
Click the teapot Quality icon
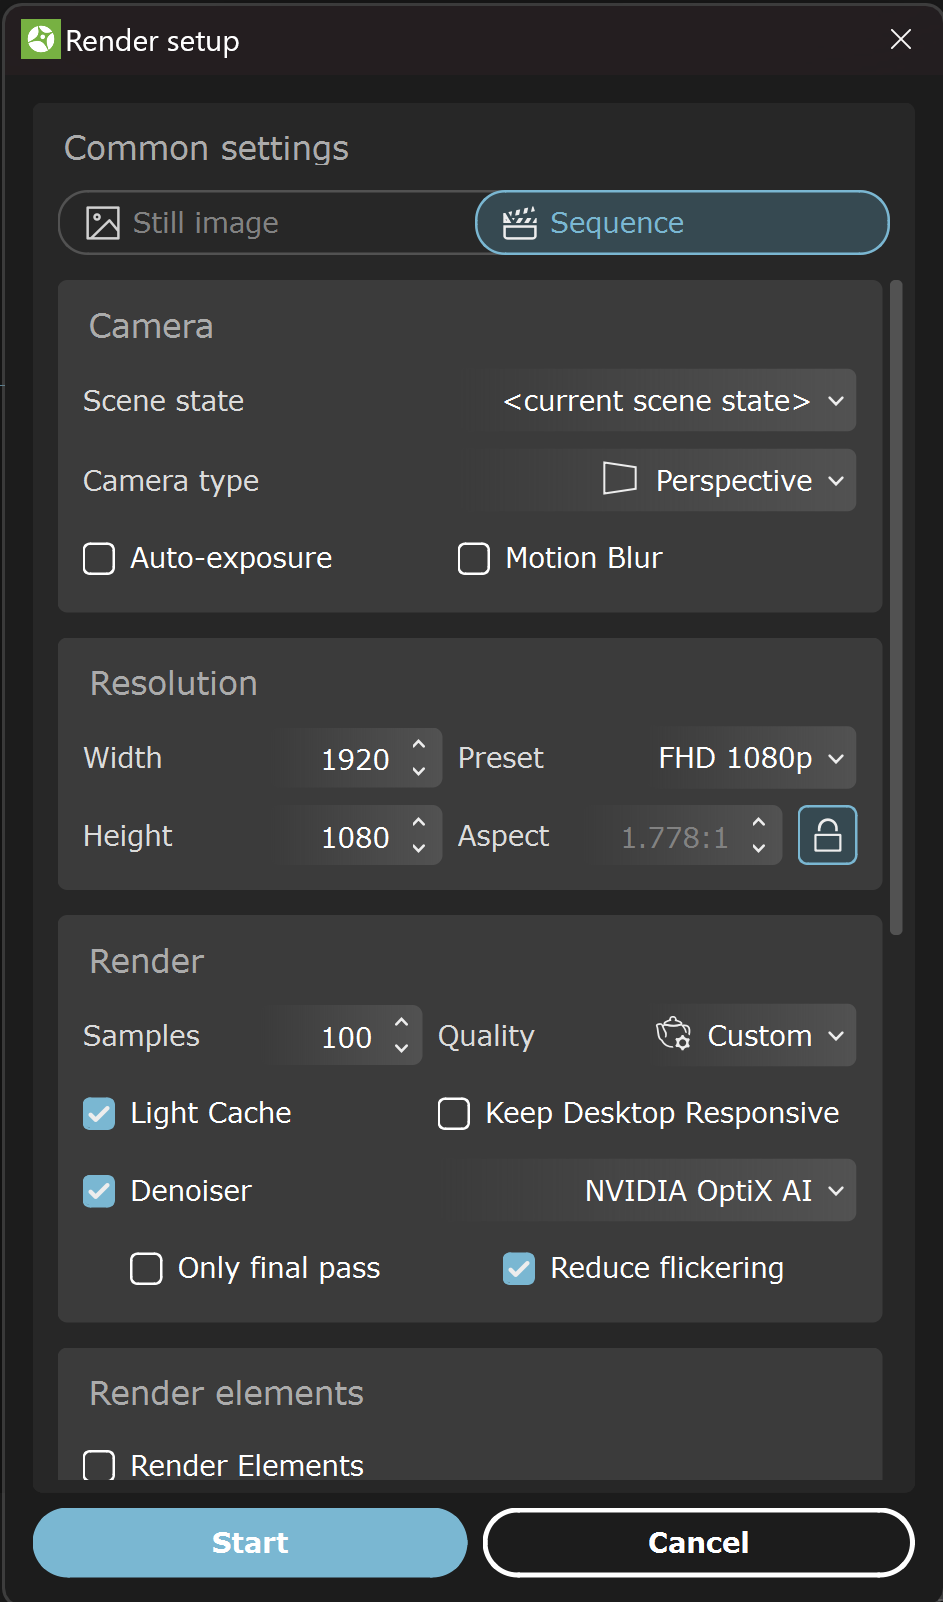pyautogui.click(x=673, y=1034)
